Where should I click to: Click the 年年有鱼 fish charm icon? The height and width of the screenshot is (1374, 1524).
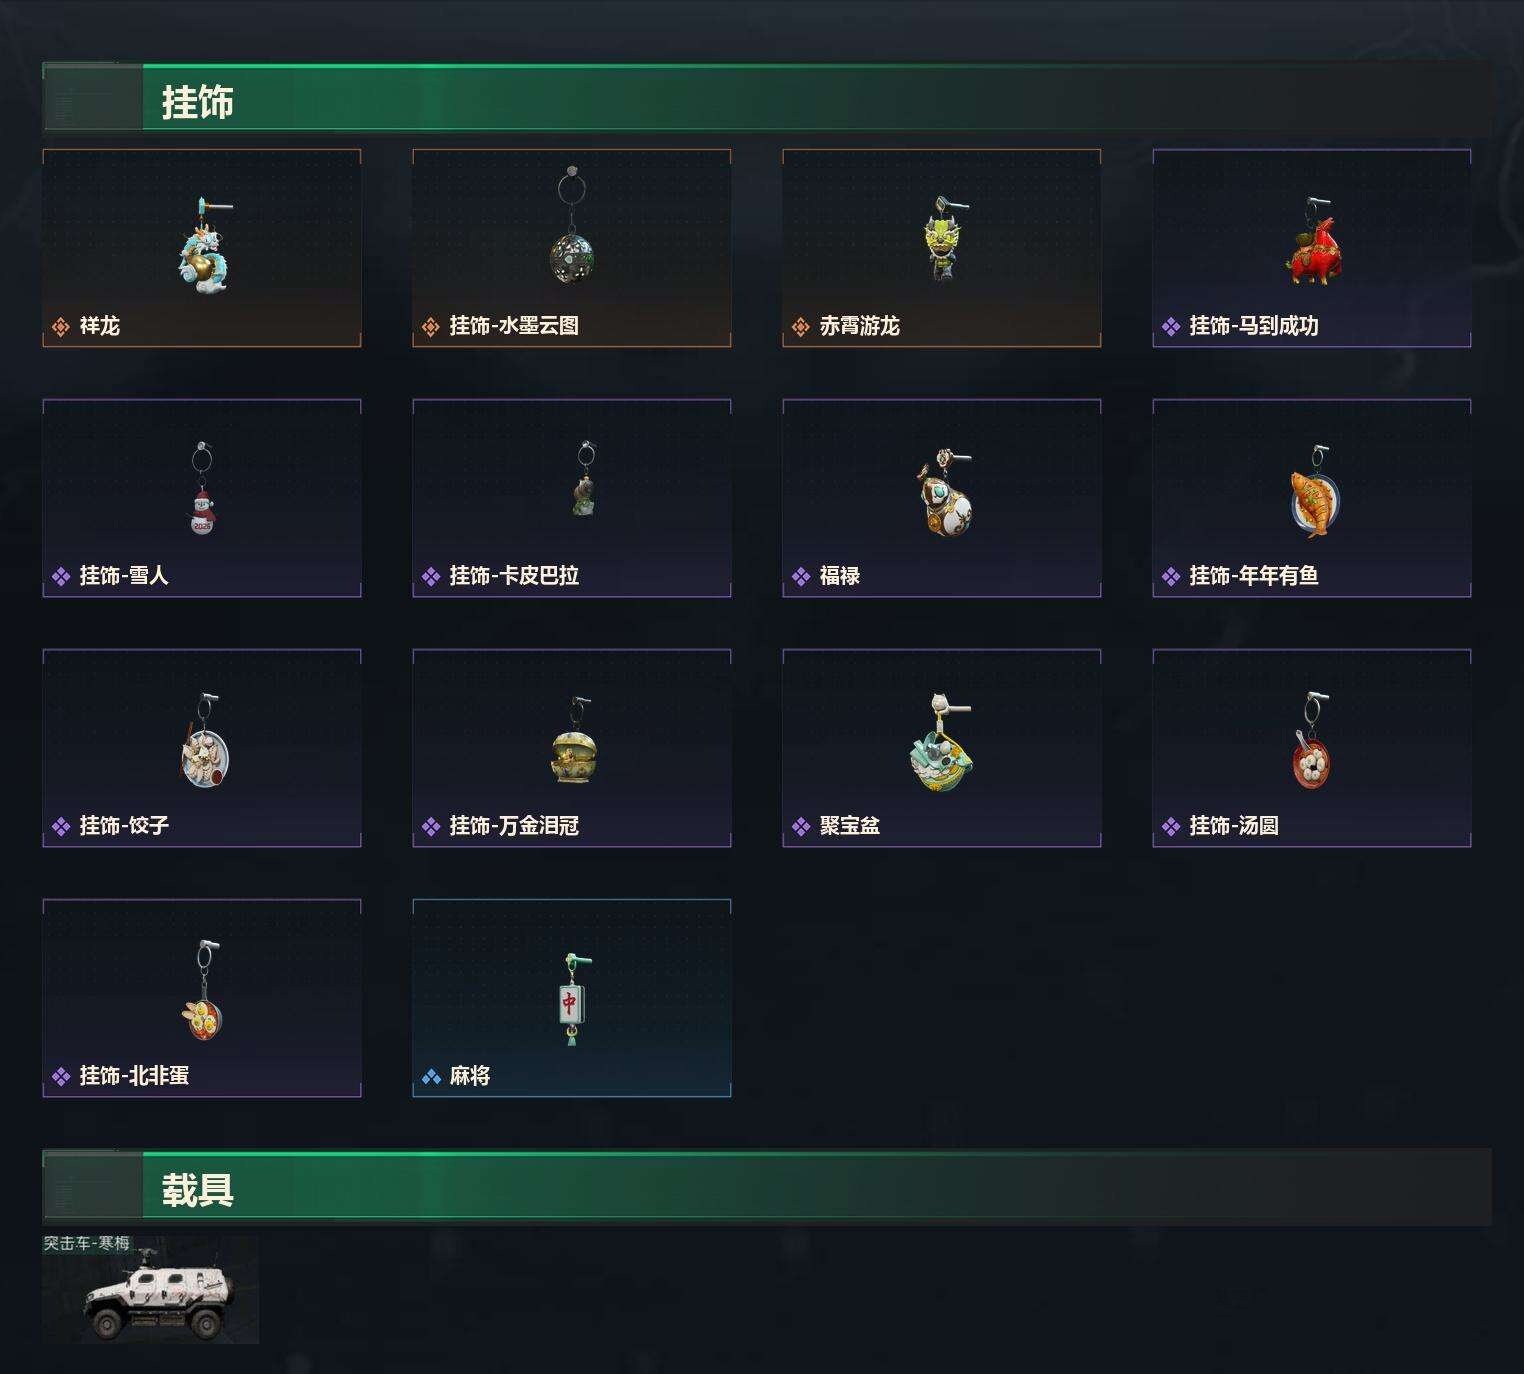click(1313, 492)
